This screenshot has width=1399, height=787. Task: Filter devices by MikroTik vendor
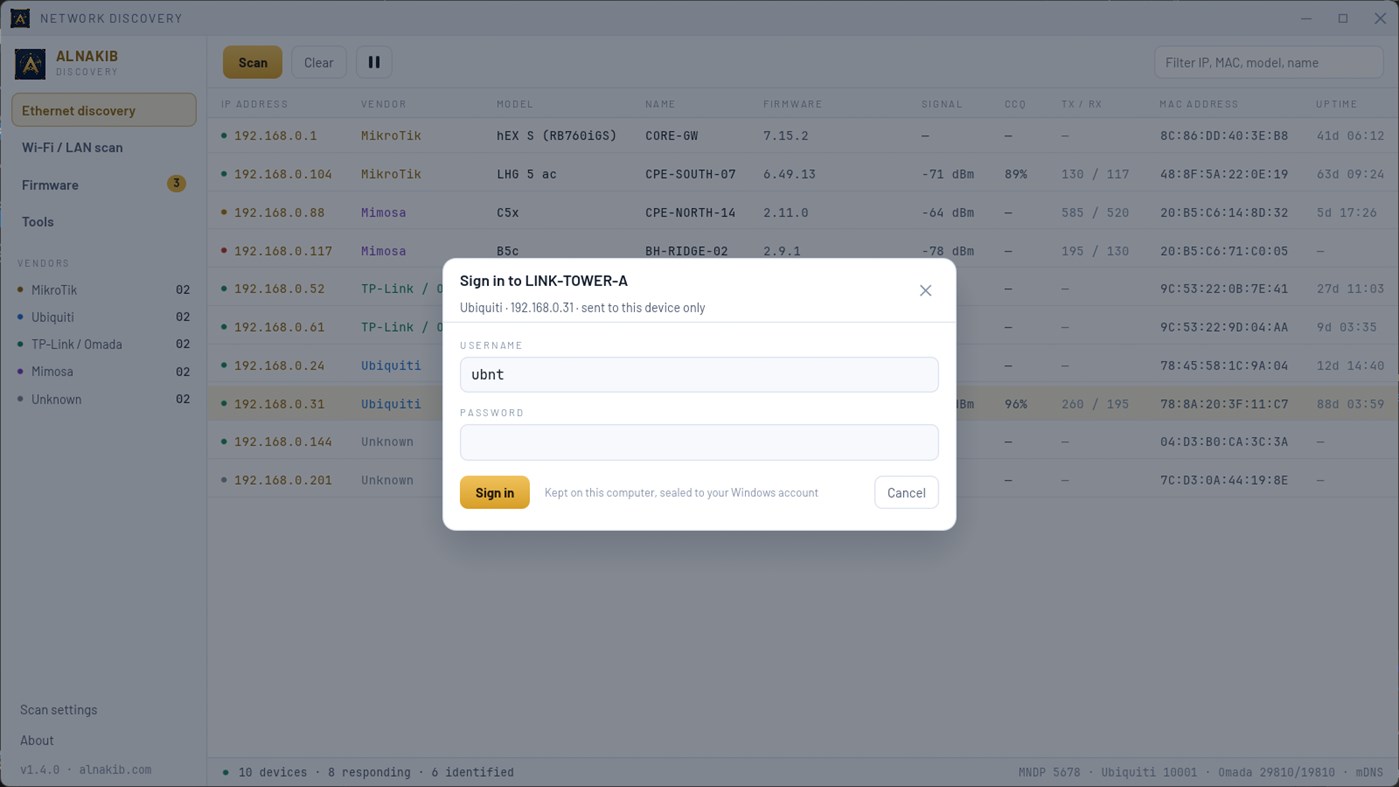pyautogui.click(x=104, y=290)
